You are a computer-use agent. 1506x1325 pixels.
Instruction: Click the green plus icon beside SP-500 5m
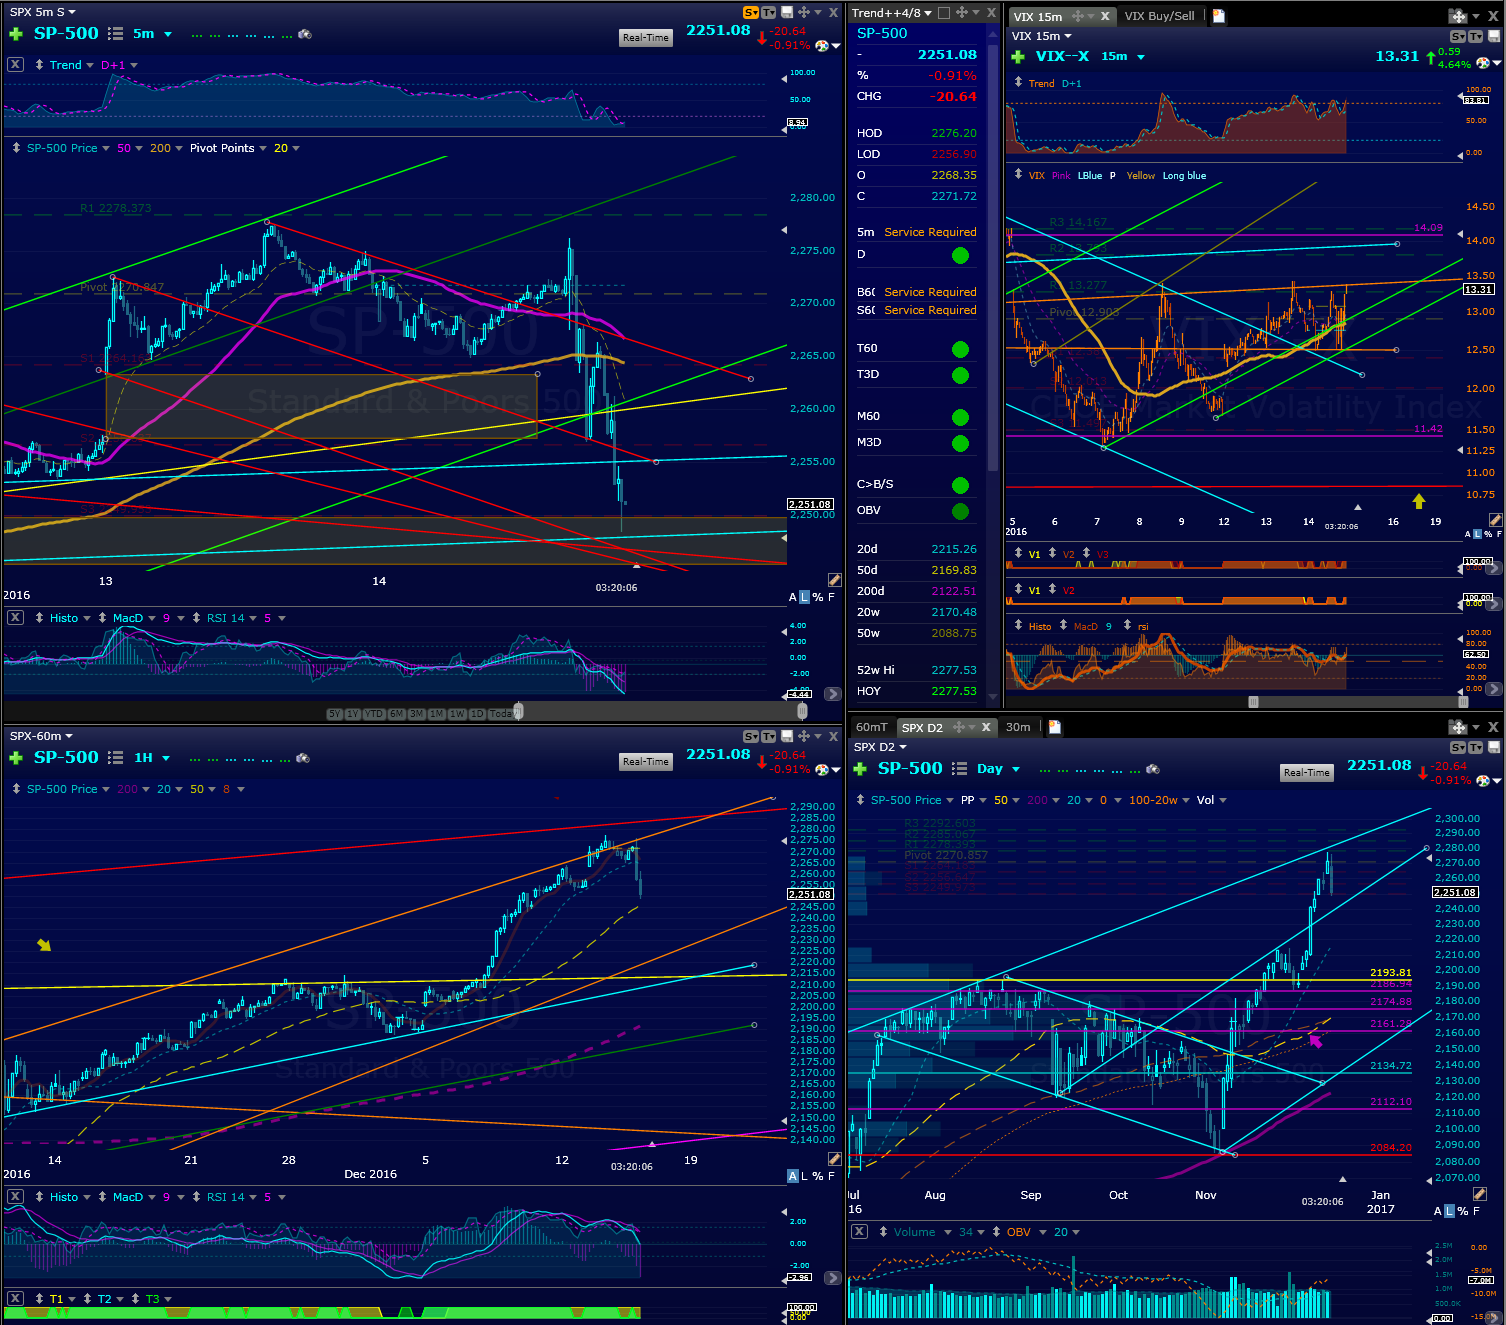coord(16,34)
